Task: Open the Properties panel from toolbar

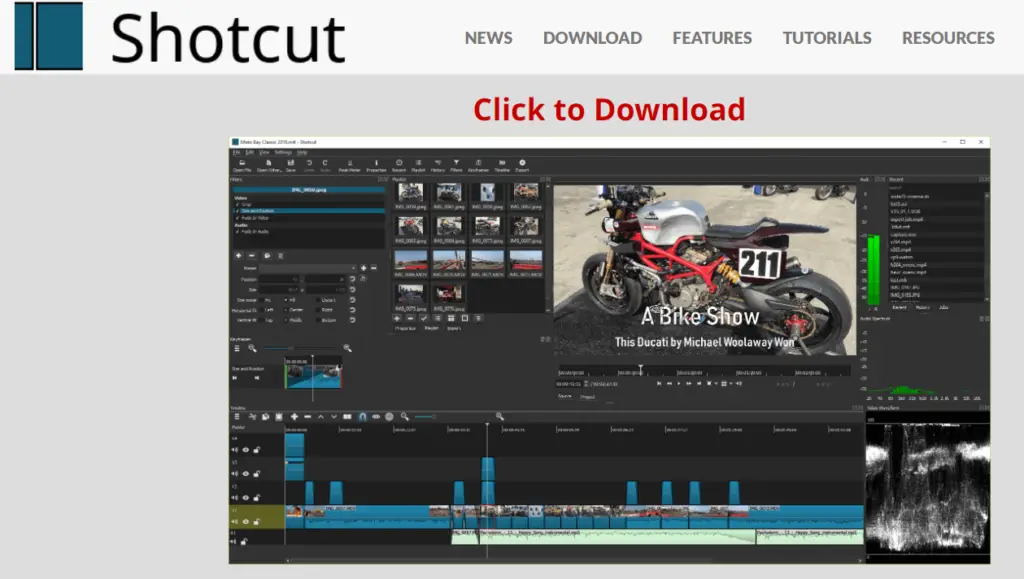Action: [x=376, y=166]
